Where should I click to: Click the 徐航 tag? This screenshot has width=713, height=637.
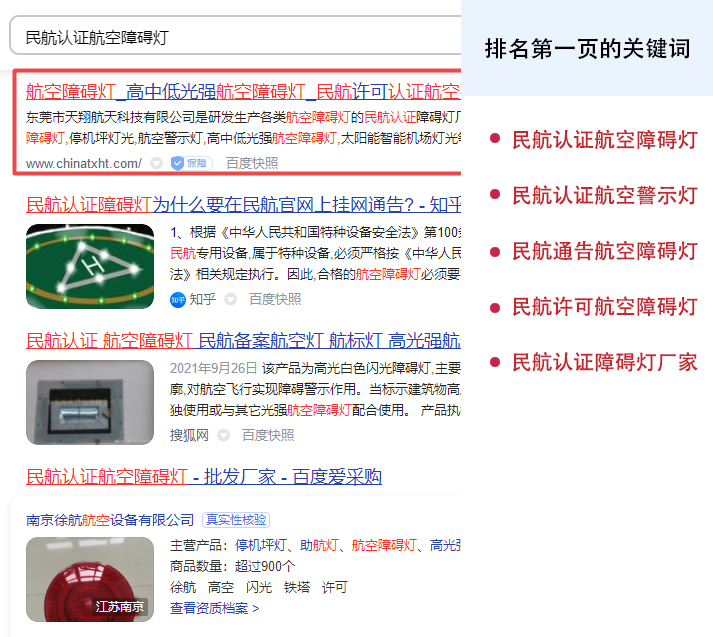[x=183, y=587]
